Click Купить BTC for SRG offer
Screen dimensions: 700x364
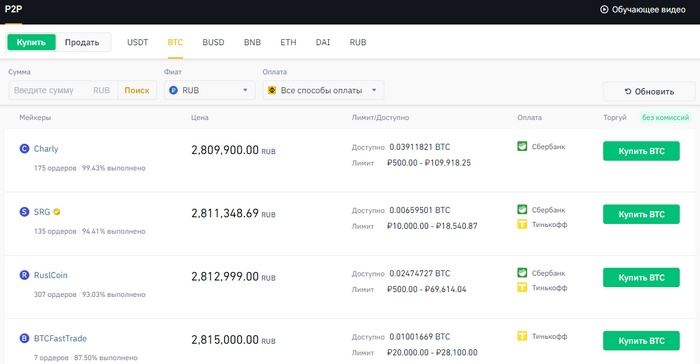pyautogui.click(x=641, y=214)
